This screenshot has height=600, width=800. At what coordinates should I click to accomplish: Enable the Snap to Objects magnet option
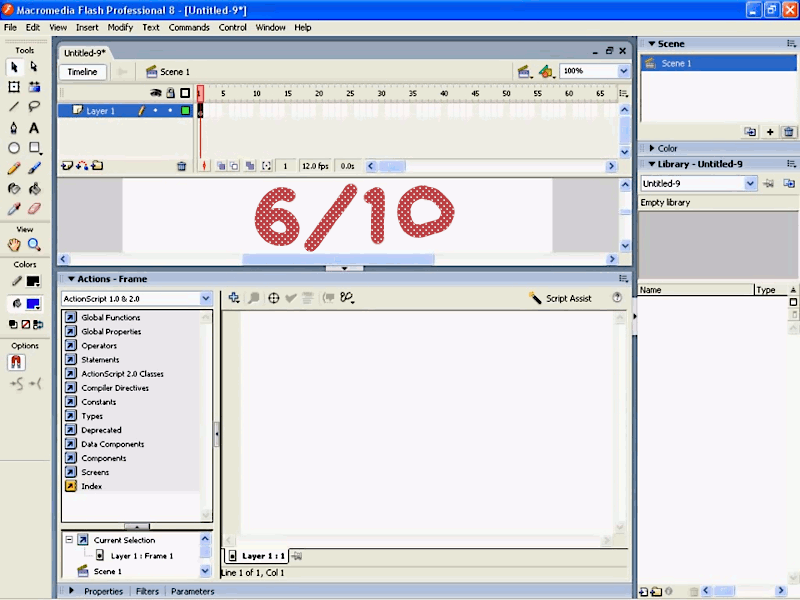[16, 362]
